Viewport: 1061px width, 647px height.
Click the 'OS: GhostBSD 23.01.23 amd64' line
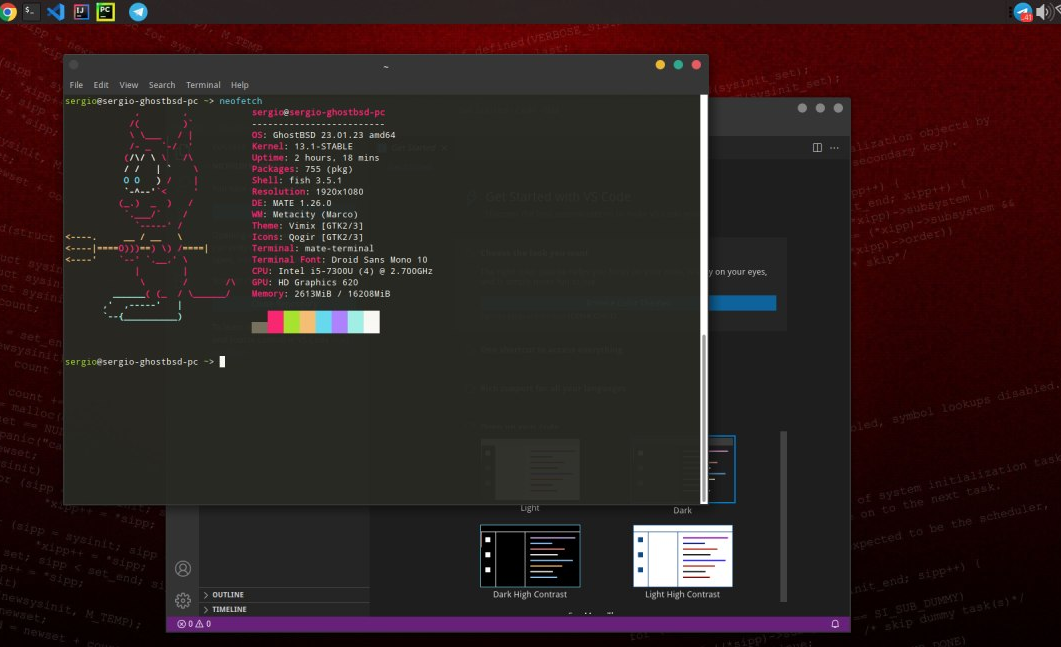pyautogui.click(x=323, y=135)
